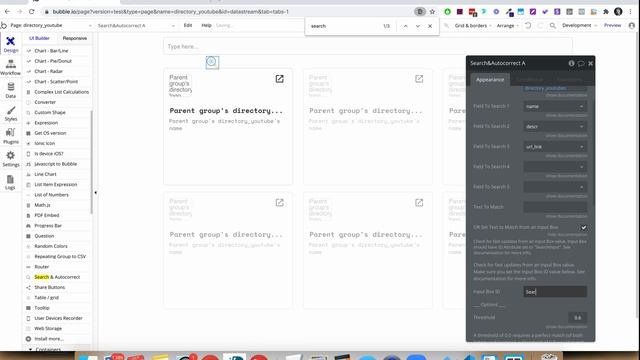The image size is (640, 360).
Task: Click the Threshold value field
Action: (x=577, y=318)
